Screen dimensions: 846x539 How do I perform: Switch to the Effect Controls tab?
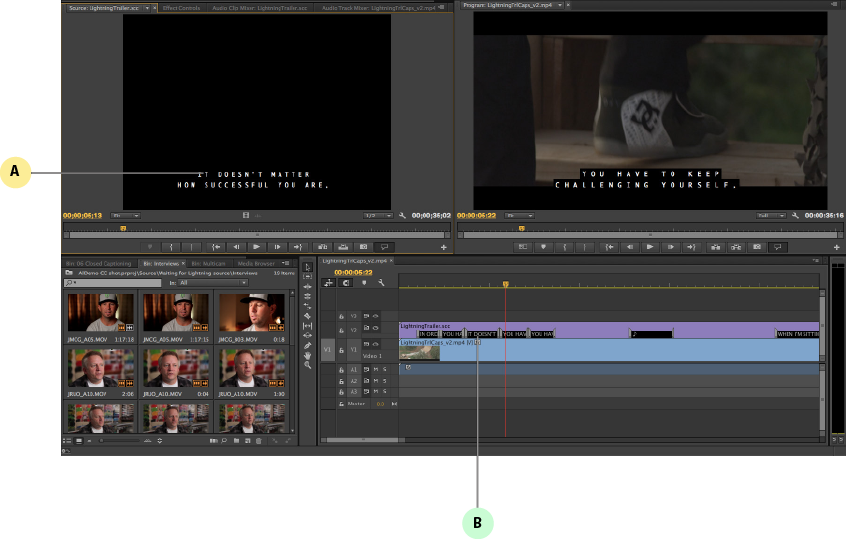(x=181, y=8)
